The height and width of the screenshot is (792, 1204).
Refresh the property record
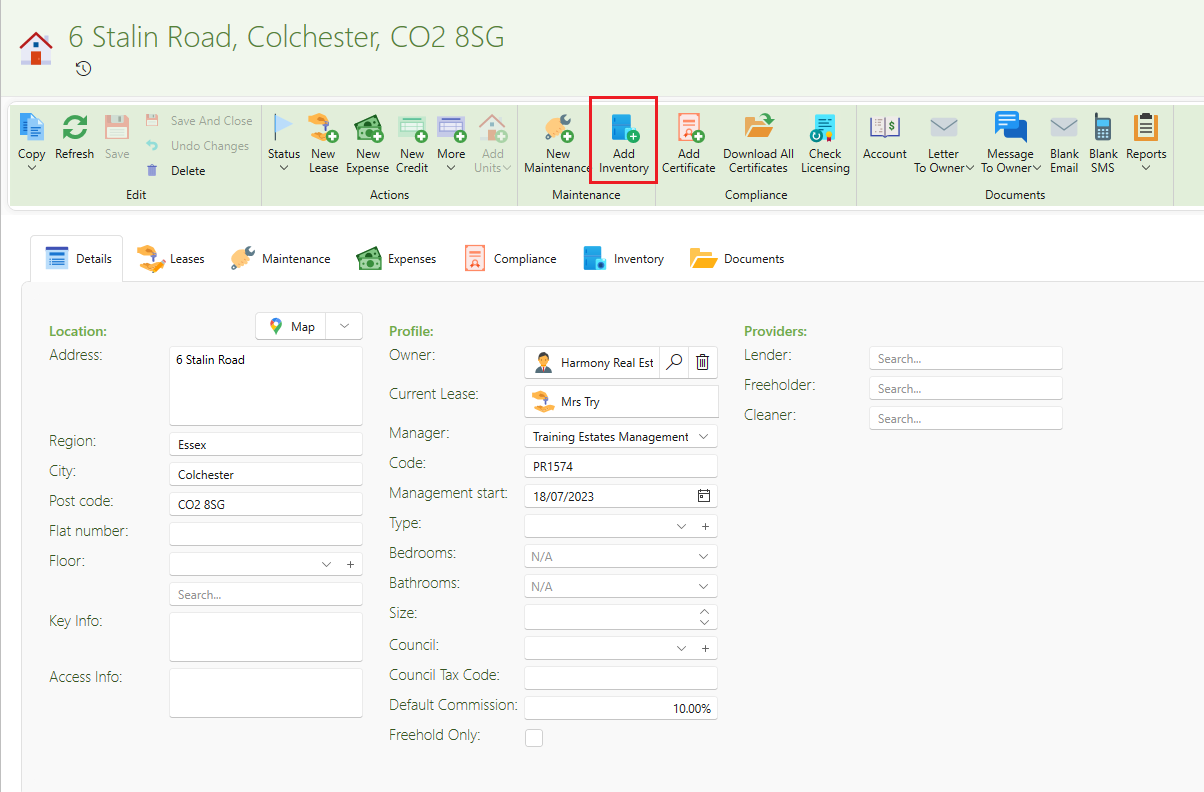click(x=74, y=138)
